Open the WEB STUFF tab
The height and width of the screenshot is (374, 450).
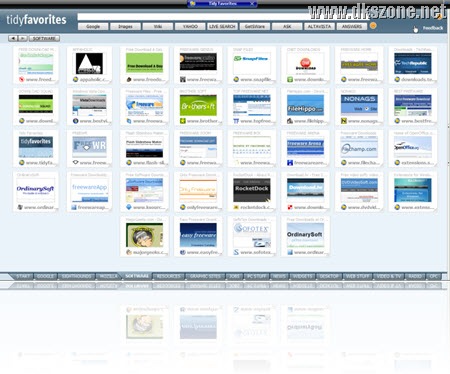point(357,276)
